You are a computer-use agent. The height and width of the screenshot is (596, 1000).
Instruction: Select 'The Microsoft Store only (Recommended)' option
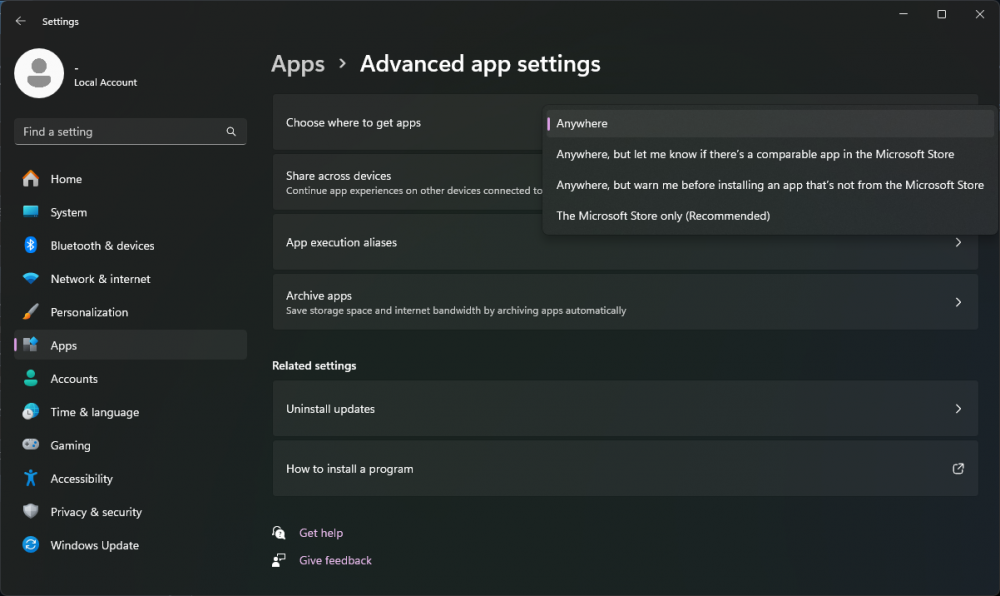(x=663, y=216)
